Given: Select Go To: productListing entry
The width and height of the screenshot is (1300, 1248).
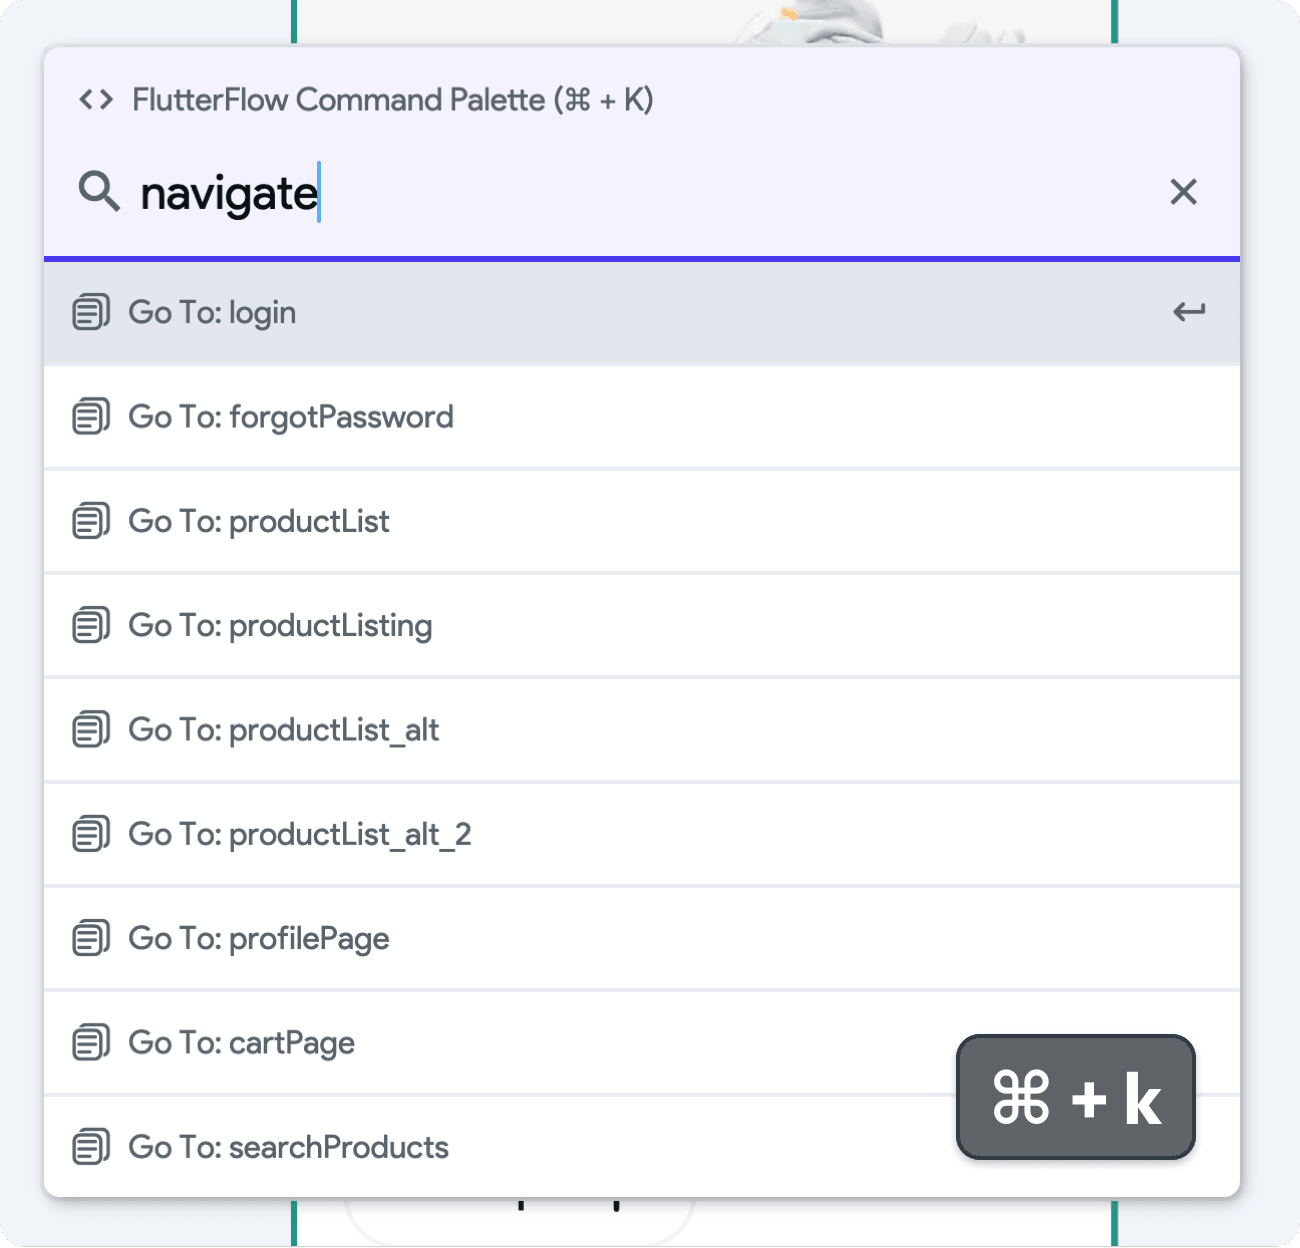Looking at the screenshot, I should pos(280,626).
